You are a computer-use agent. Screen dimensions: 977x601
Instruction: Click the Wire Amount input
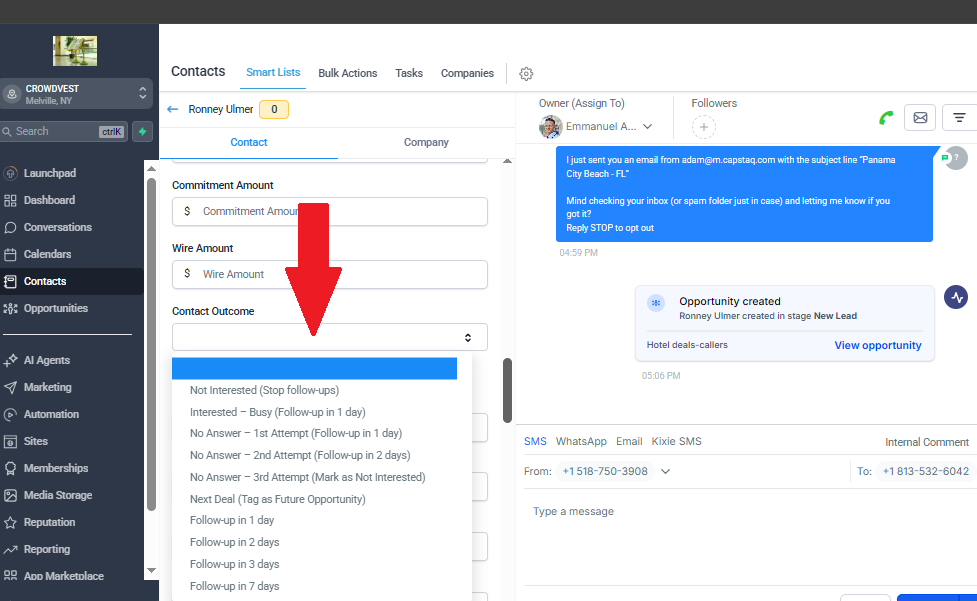tap(330, 274)
